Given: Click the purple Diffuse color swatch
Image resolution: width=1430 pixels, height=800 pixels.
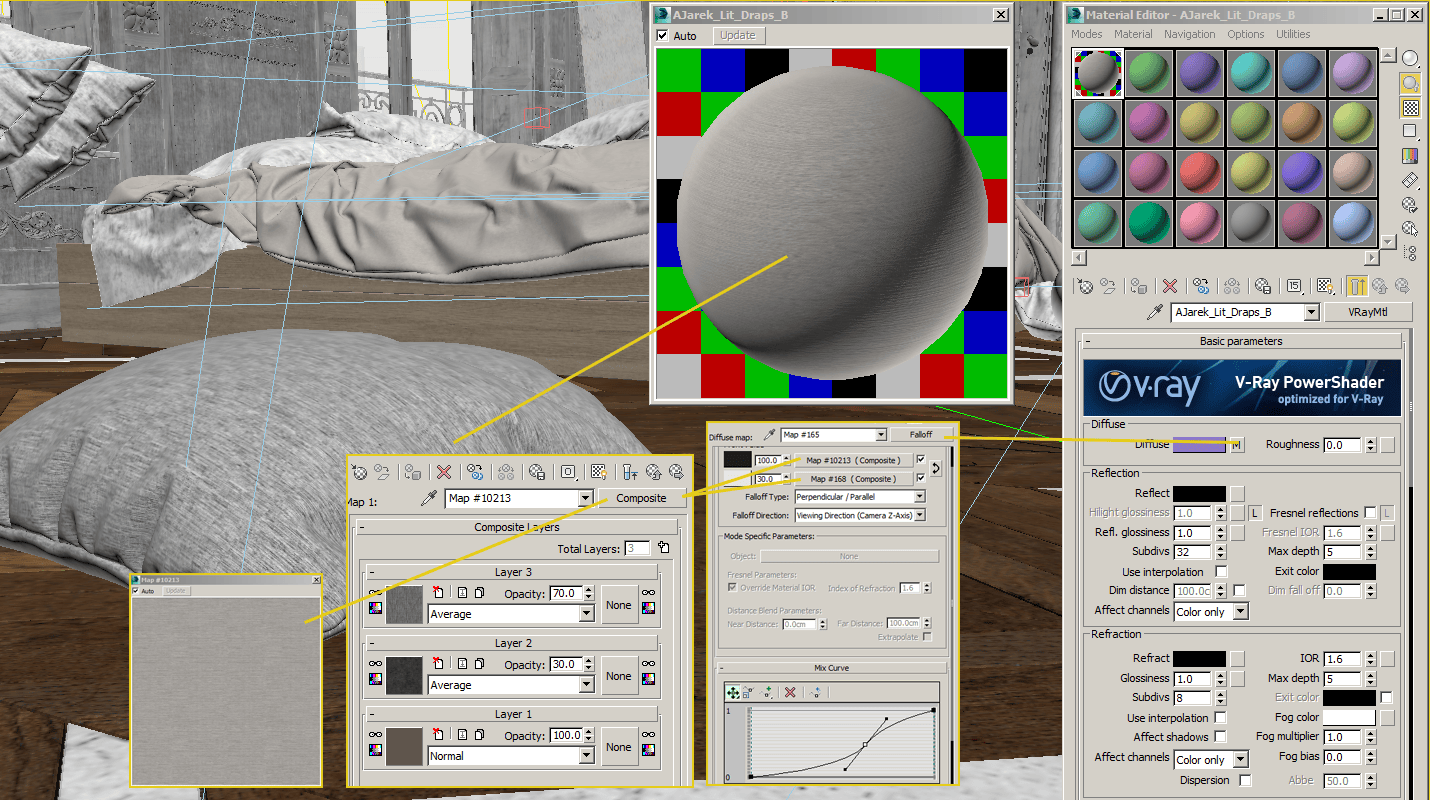Looking at the screenshot, I should pyautogui.click(x=1199, y=444).
